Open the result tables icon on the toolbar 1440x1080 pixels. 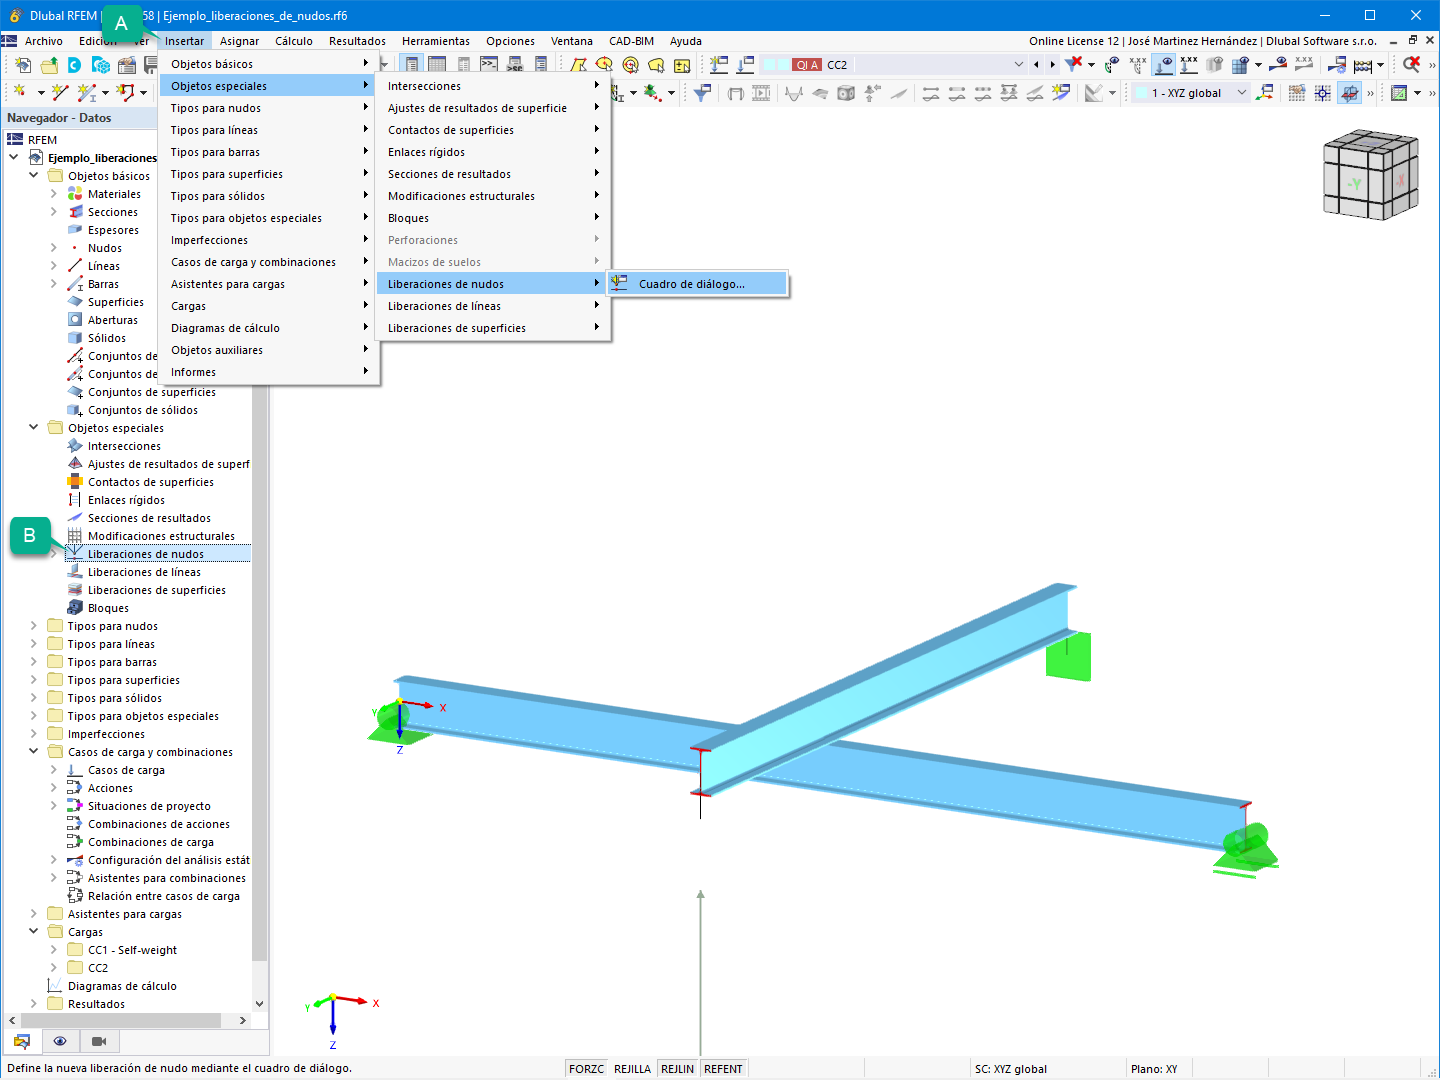(x=1401, y=92)
